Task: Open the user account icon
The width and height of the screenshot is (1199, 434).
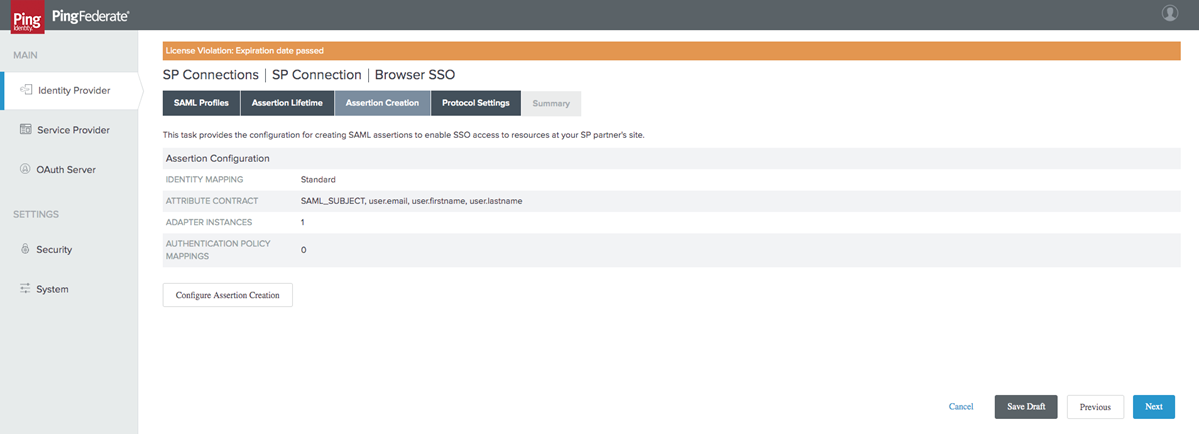Action: pos(1169,13)
